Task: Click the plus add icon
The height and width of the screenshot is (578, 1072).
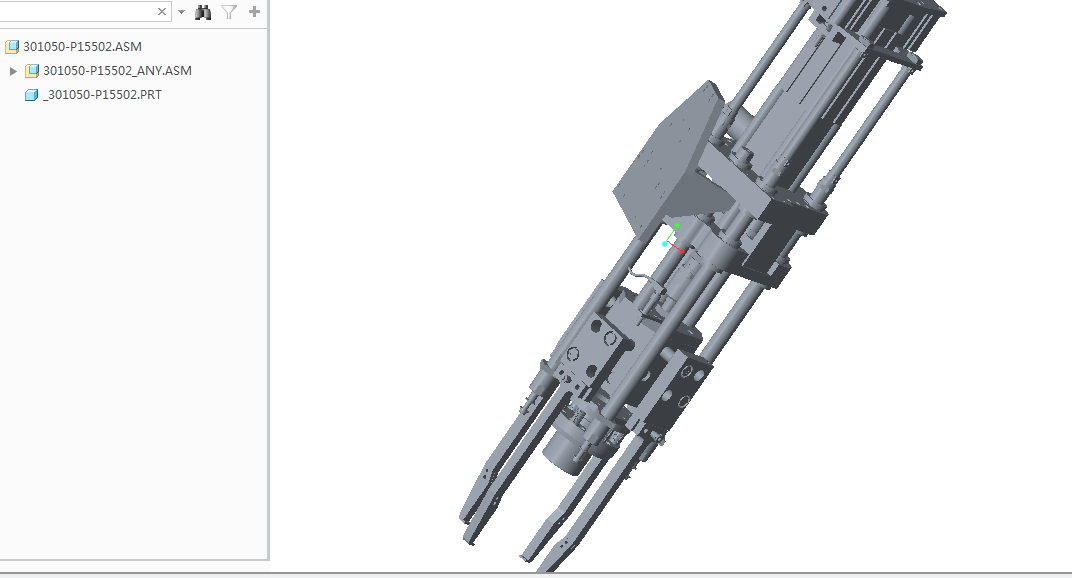Action: coord(254,12)
